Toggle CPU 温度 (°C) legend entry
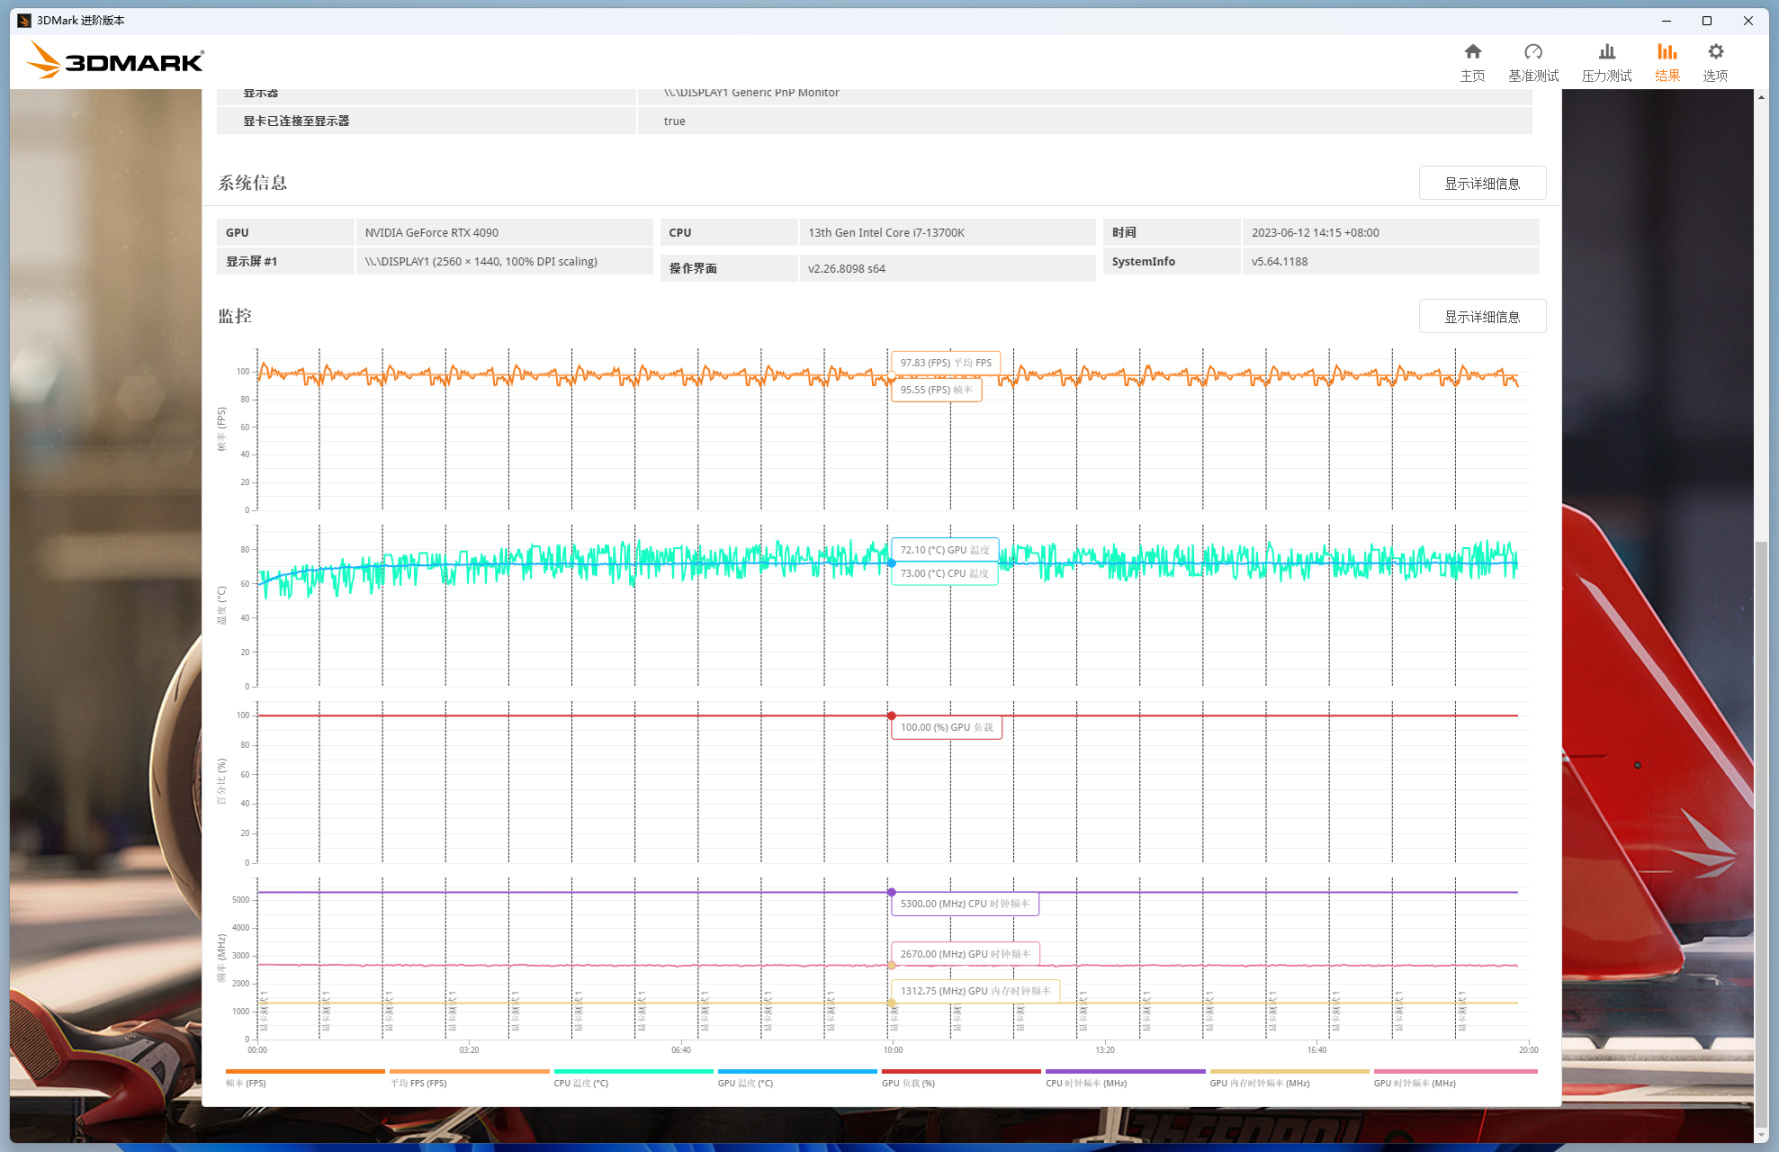Viewport: 1779px width, 1152px height. tap(581, 1083)
